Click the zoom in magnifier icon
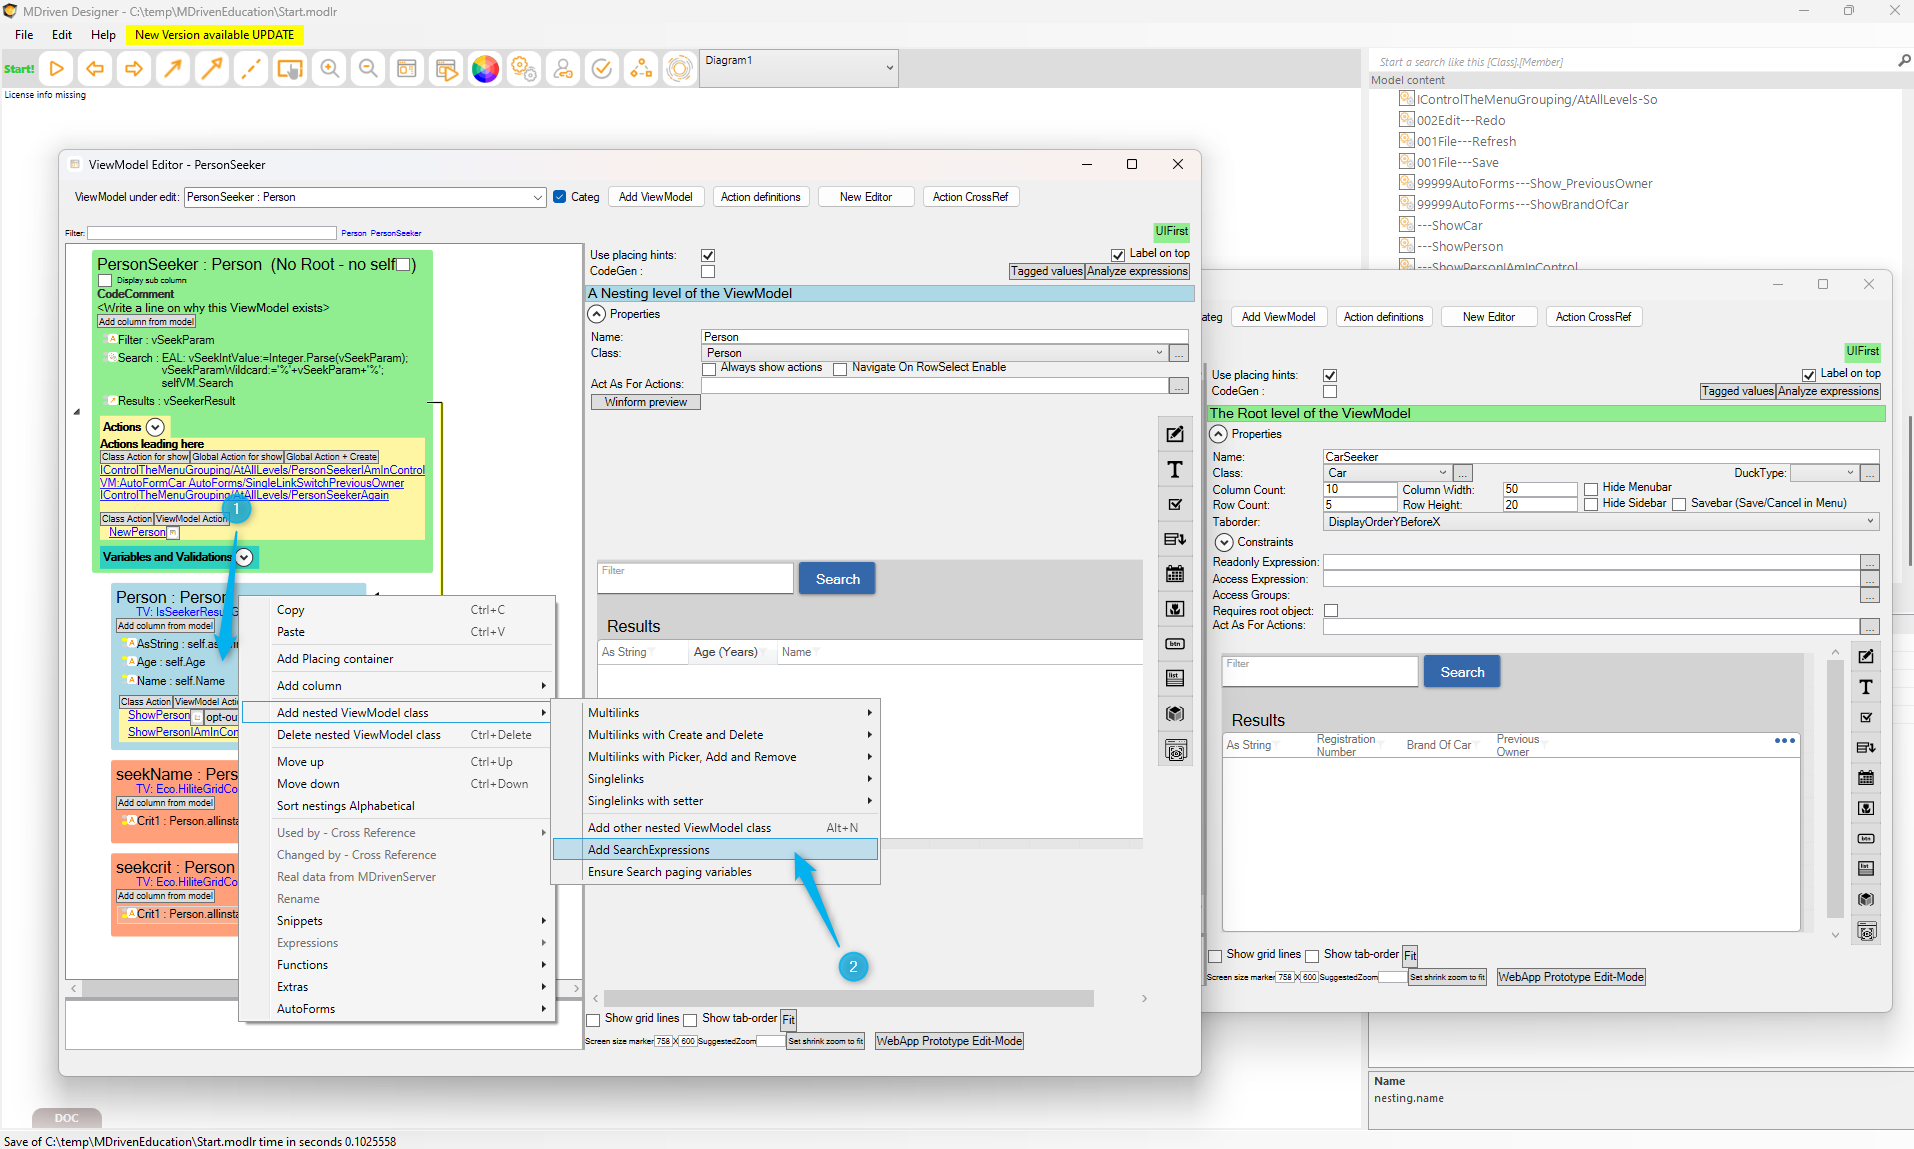This screenshot has height=1149, width=1914. click(329, 69)
